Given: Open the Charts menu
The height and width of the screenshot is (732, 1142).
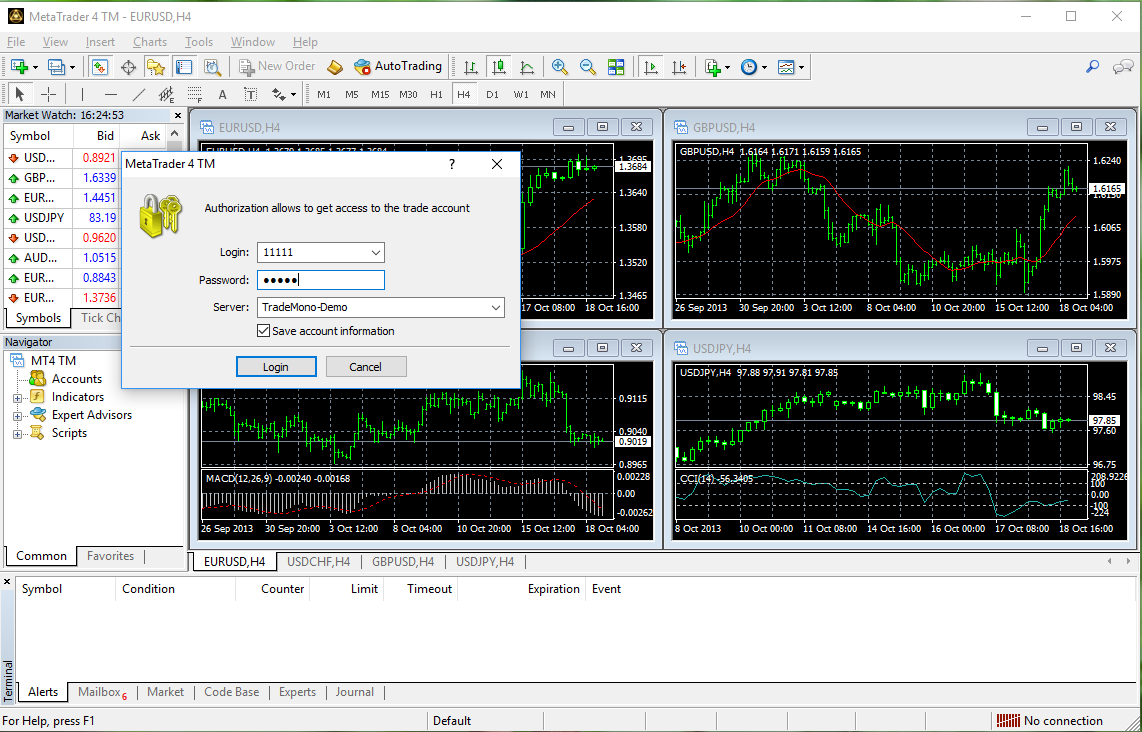Looking at the screenshot, I should [x=150, y=42].
